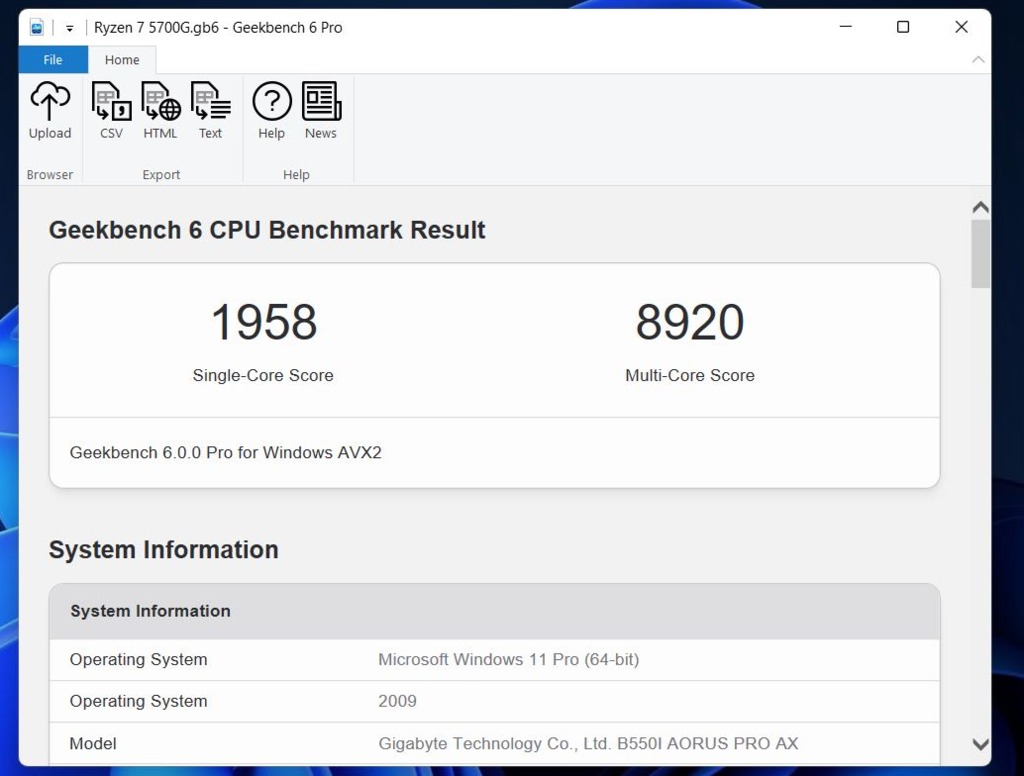Click the Upload button in Browser group
Screen dimensions: 1024x776
[x=49, y=110]
